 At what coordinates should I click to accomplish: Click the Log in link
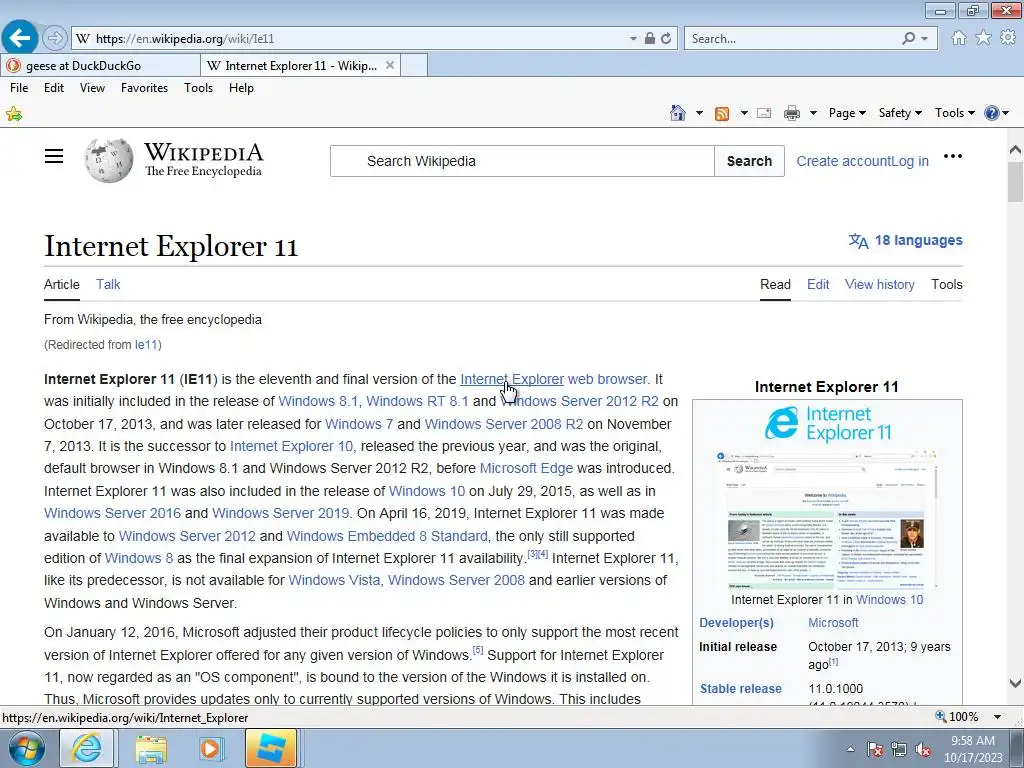pos(910,161)
